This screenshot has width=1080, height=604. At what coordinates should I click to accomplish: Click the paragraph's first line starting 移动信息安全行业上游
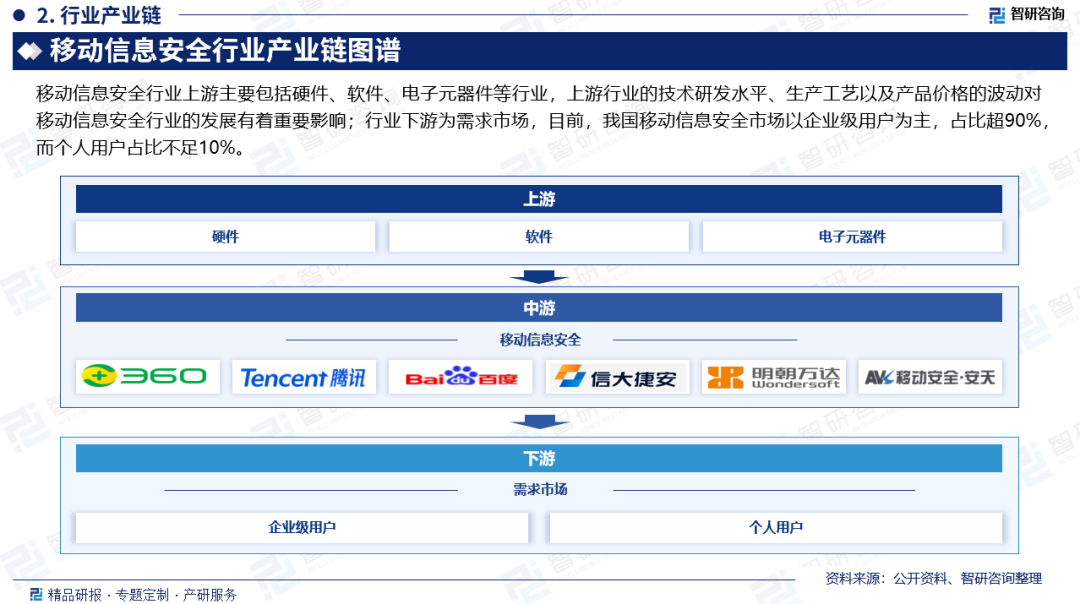539,93
